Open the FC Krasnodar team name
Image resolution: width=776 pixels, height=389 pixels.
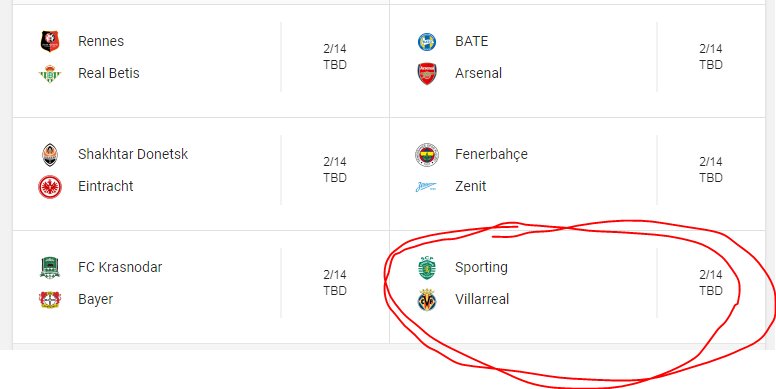click(120, 267)
